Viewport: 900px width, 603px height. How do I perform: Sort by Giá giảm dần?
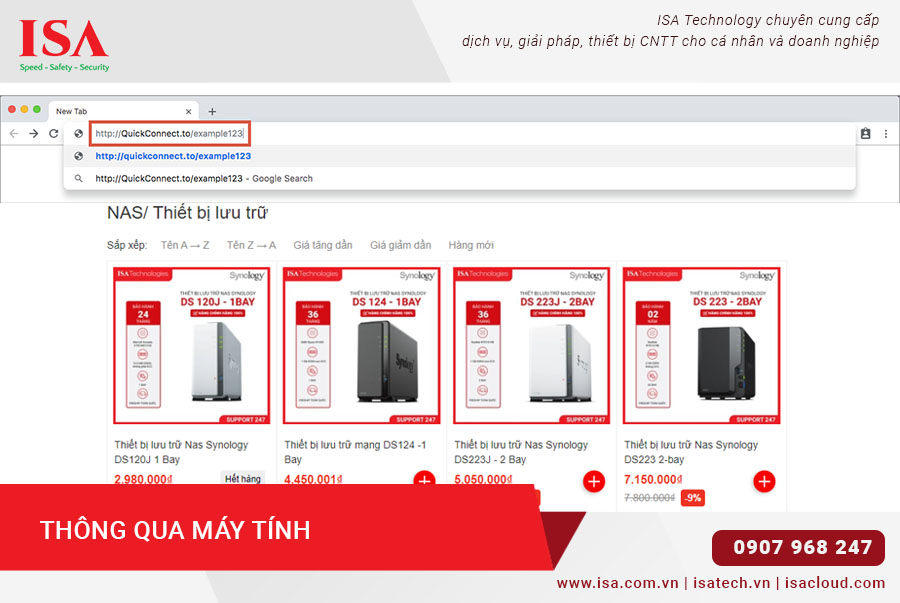pyautogui.click(x=400, y=245)
